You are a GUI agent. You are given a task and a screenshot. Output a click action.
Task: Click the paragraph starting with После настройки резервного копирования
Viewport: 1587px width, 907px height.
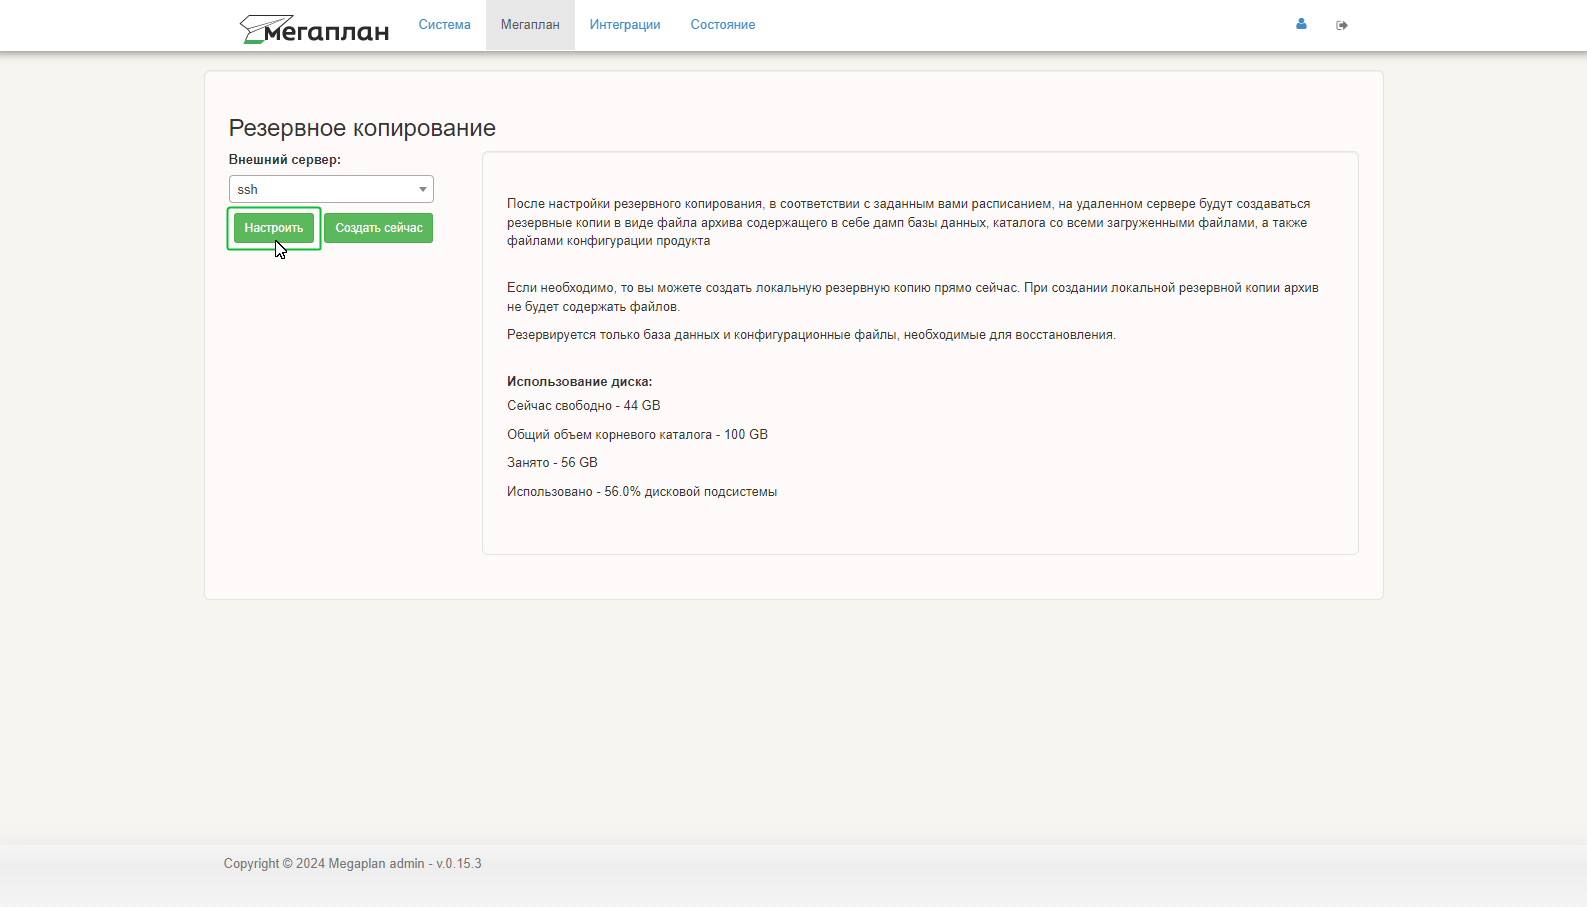click(908, 222)
